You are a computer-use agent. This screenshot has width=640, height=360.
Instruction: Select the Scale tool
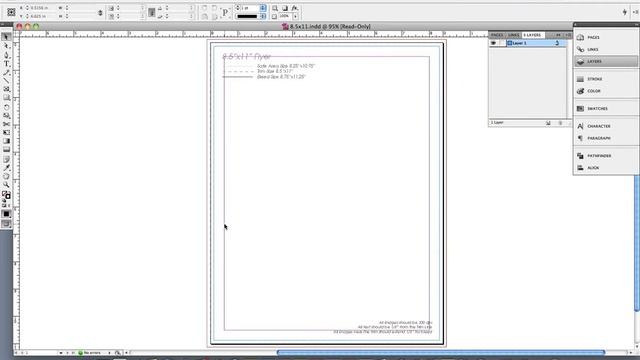coord(6,116)
